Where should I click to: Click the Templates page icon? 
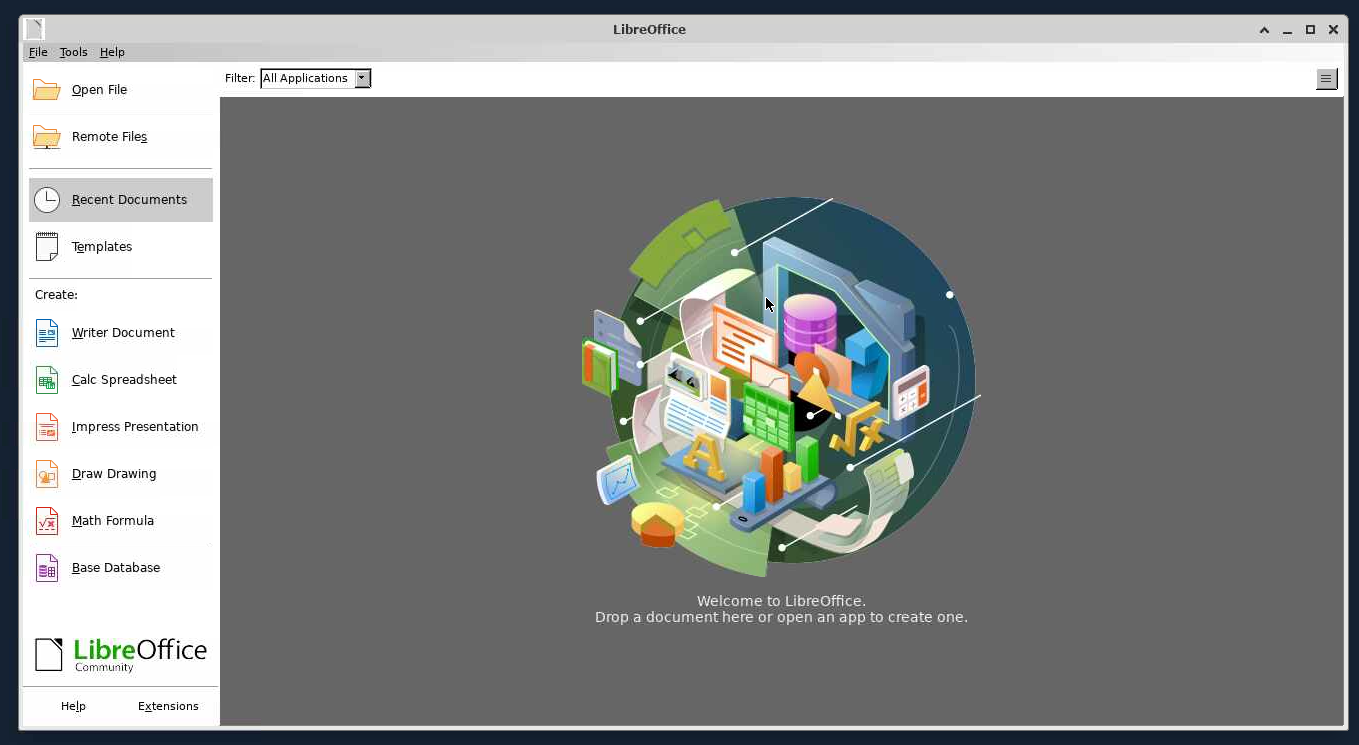(46, 247)
